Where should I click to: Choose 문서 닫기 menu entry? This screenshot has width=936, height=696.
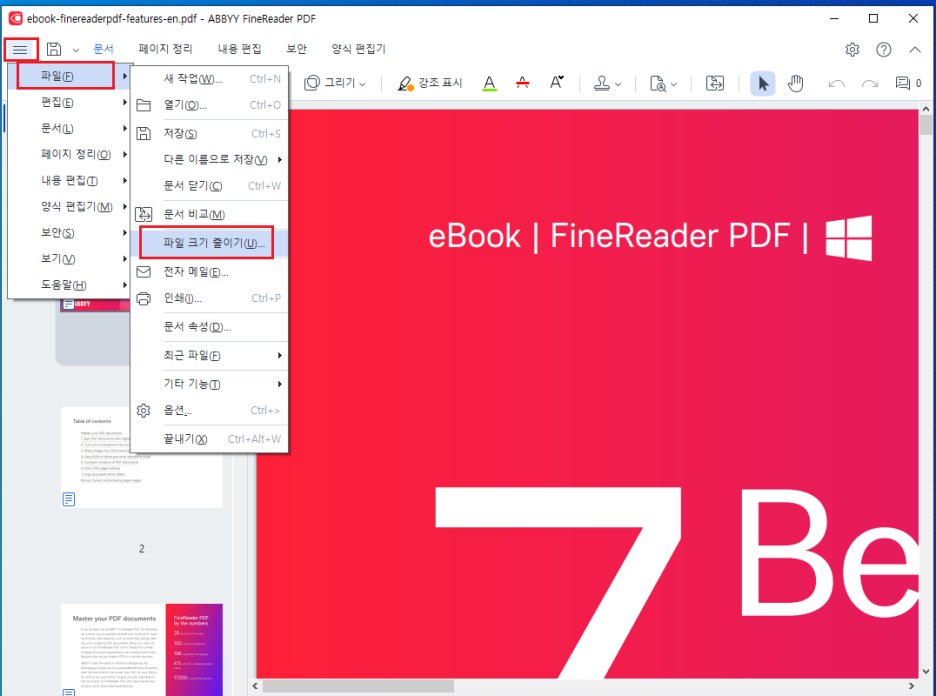coord(210,186)
